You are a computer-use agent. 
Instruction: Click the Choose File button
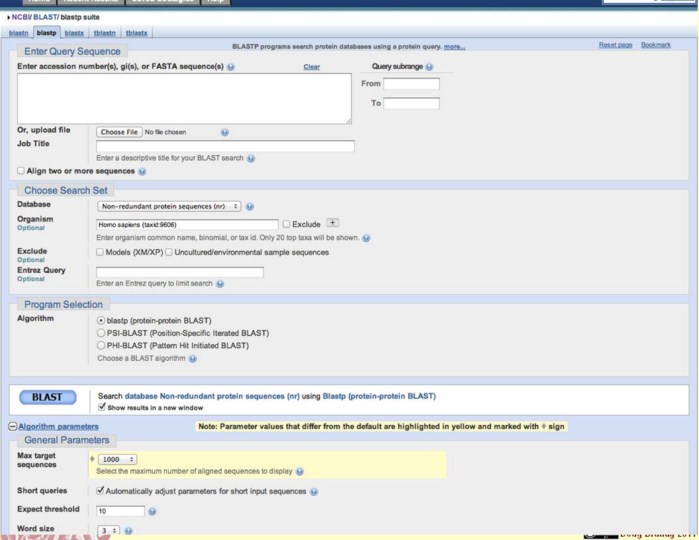pos(119,132)
